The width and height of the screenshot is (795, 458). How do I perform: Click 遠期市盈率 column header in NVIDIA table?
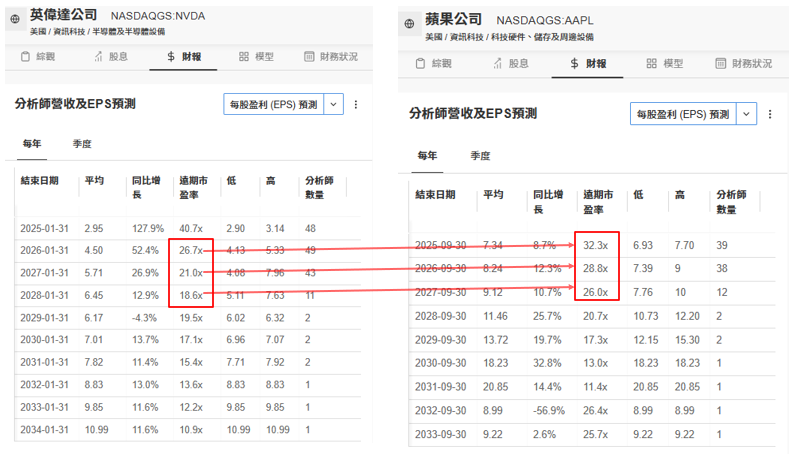point(192,186)
